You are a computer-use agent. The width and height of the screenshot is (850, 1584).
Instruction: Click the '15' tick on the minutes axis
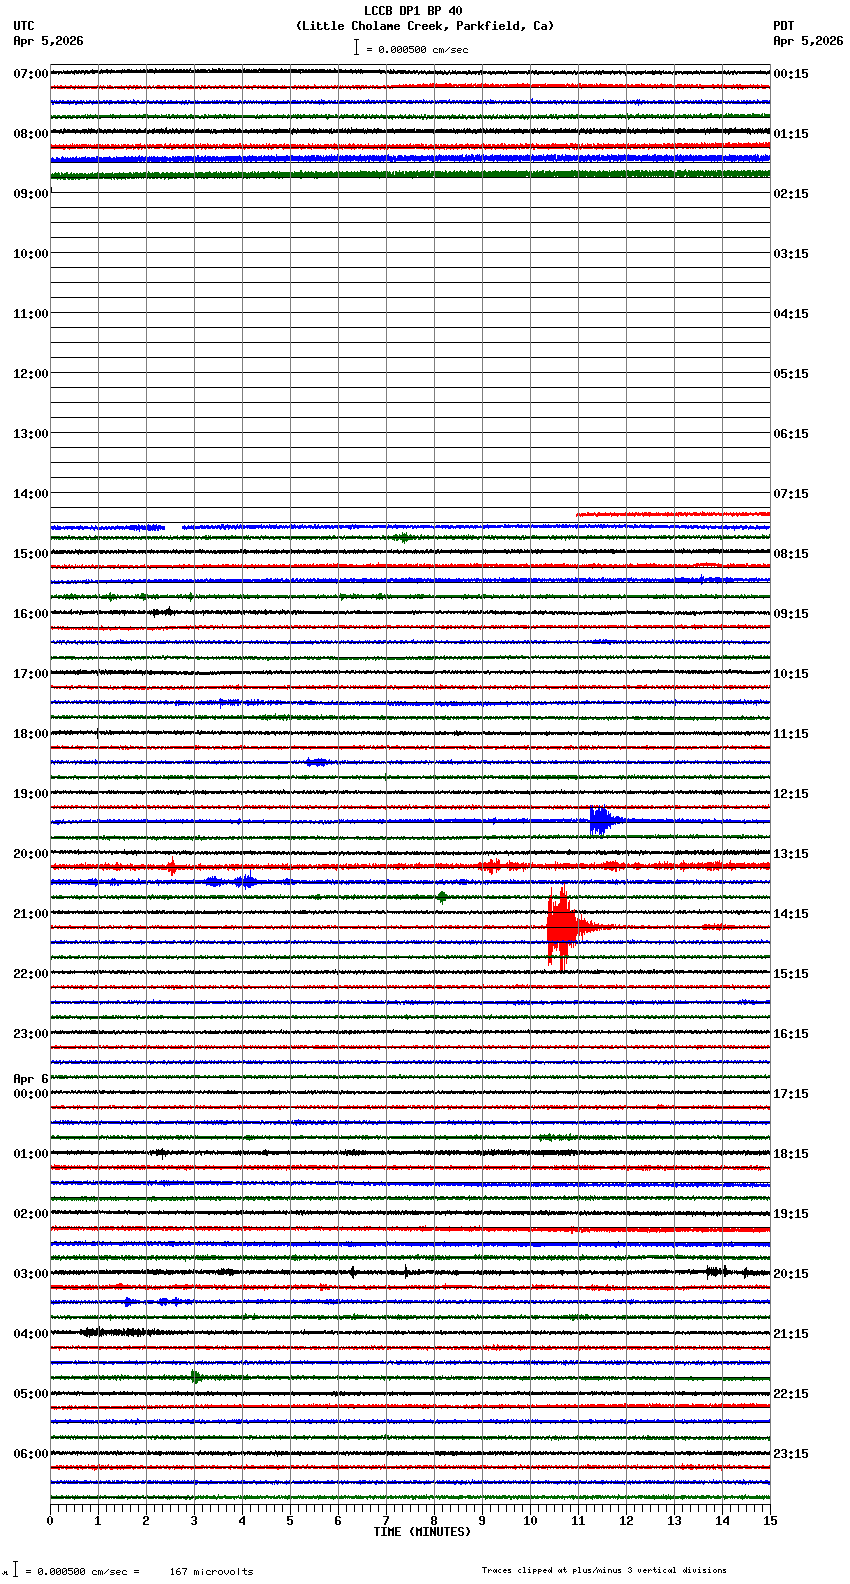770,1521
